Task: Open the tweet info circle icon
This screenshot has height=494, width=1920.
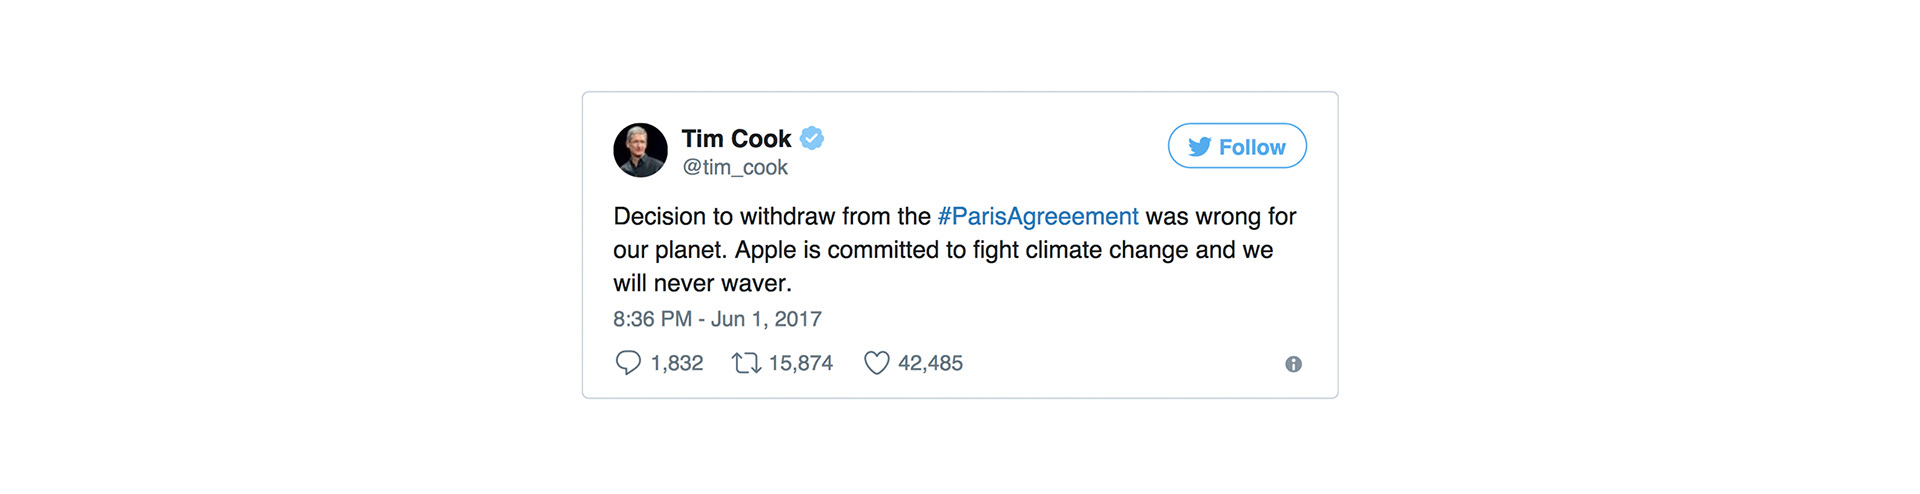Action: click(x=1293, y=364)
